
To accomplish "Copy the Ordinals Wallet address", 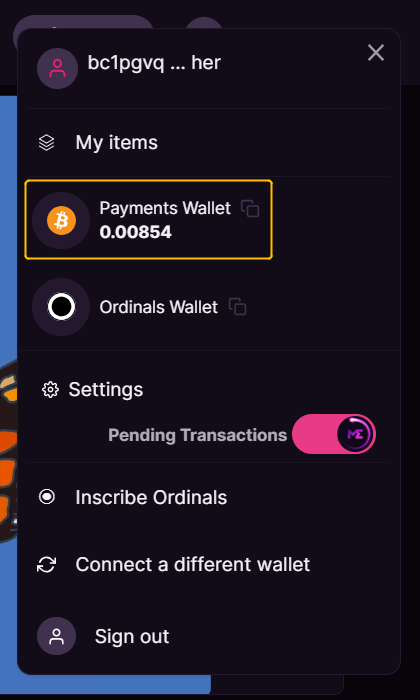I will pyautogui.click(x=237, y=307).
